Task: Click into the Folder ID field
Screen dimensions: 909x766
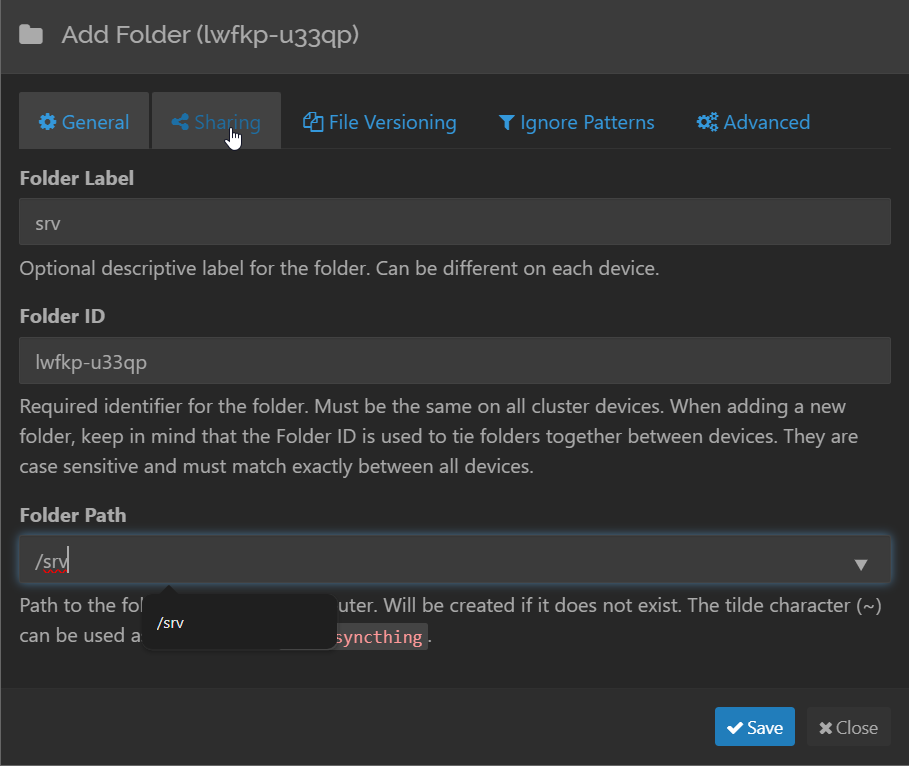Action: click(x=454, y=361)
